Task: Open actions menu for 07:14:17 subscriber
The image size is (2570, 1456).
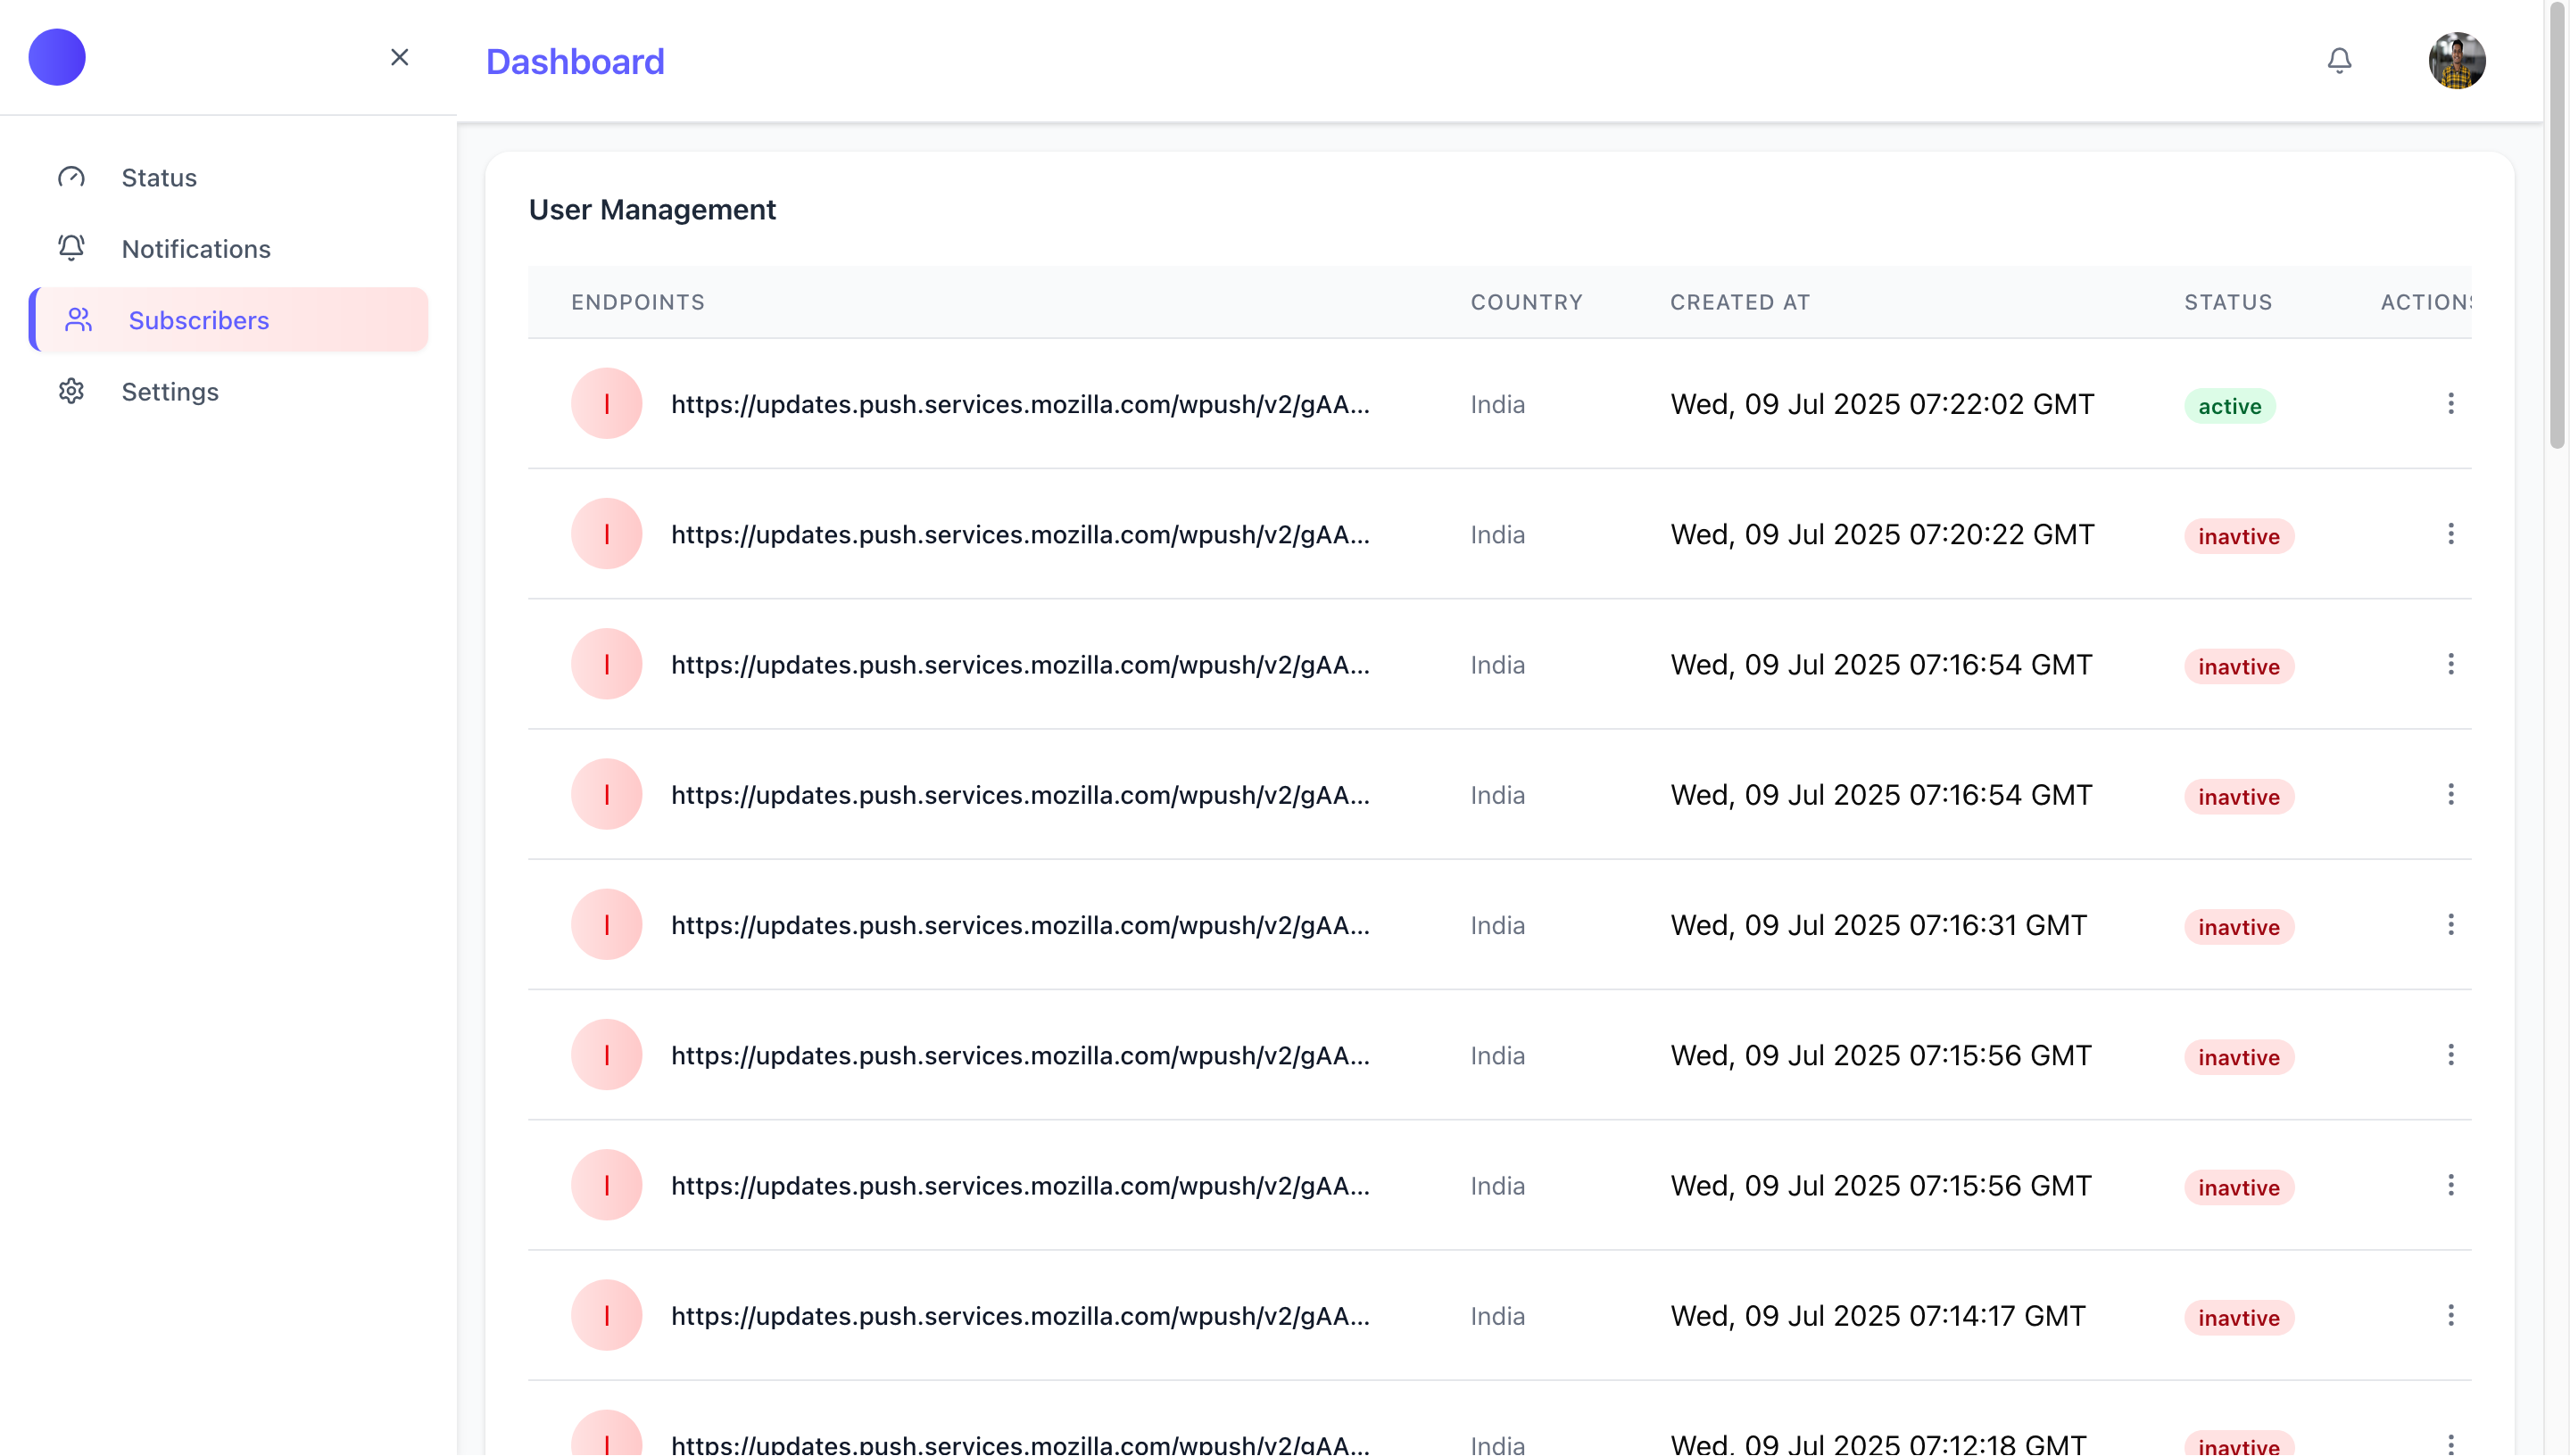Action: 2451,1316
